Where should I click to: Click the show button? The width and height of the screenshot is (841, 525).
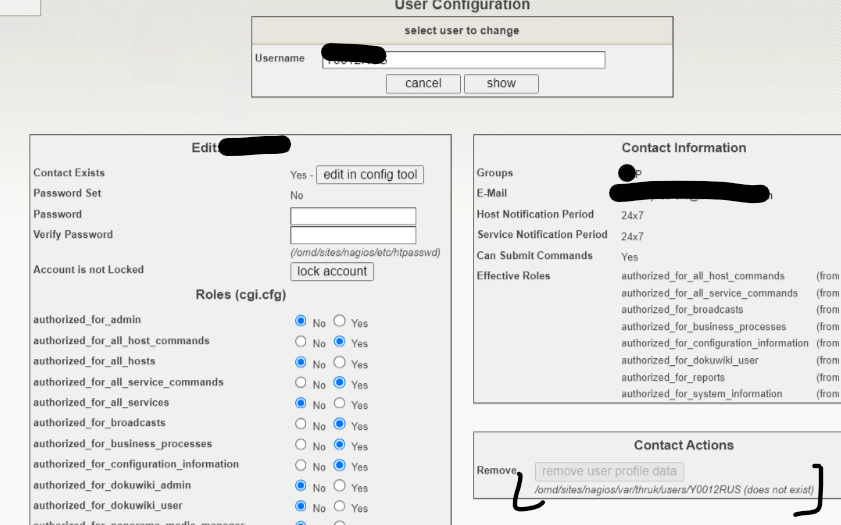click(x=501, y=84)
